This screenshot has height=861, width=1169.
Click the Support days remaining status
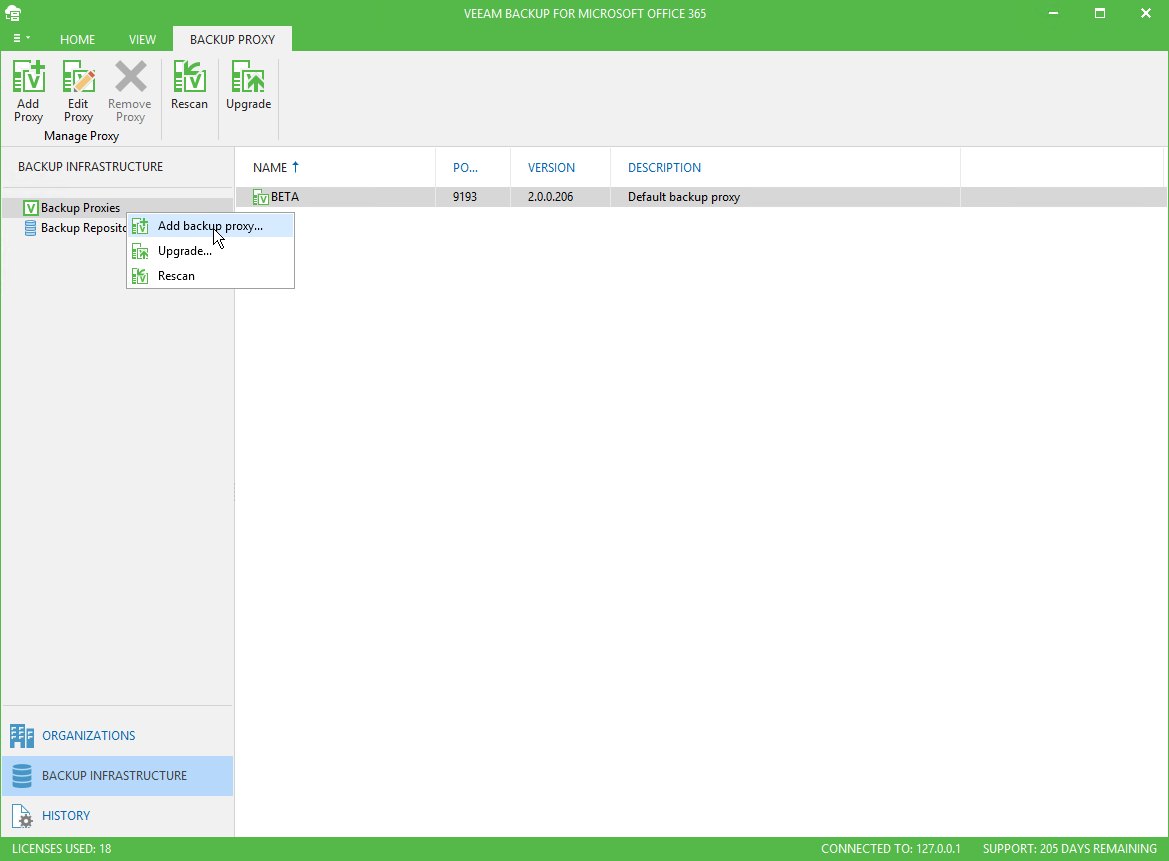(1070, 848)
